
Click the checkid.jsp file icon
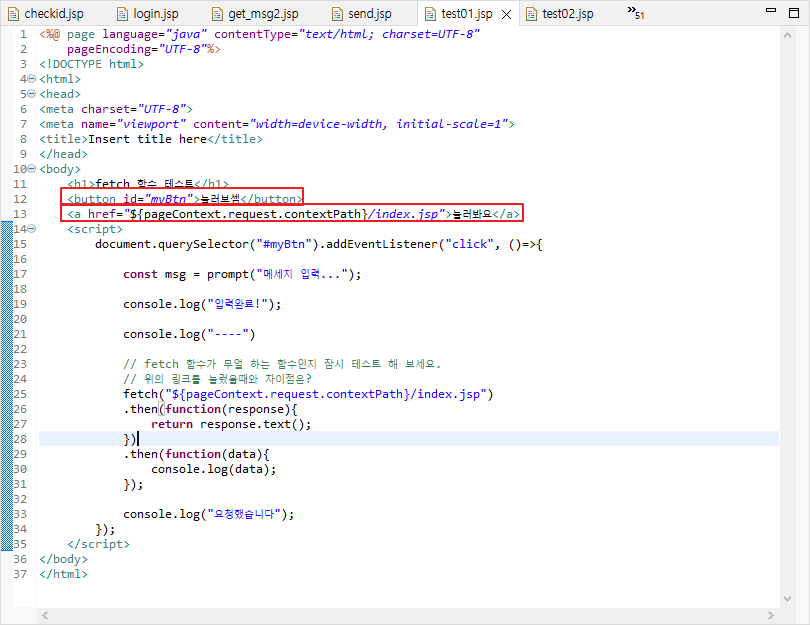(13, 14)
